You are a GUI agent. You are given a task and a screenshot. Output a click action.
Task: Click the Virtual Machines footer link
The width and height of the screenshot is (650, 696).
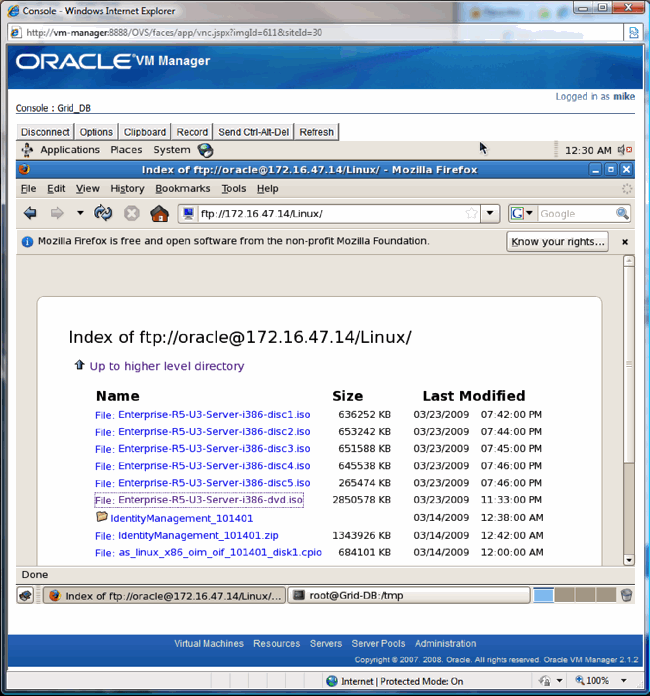[x=209, y=644]
